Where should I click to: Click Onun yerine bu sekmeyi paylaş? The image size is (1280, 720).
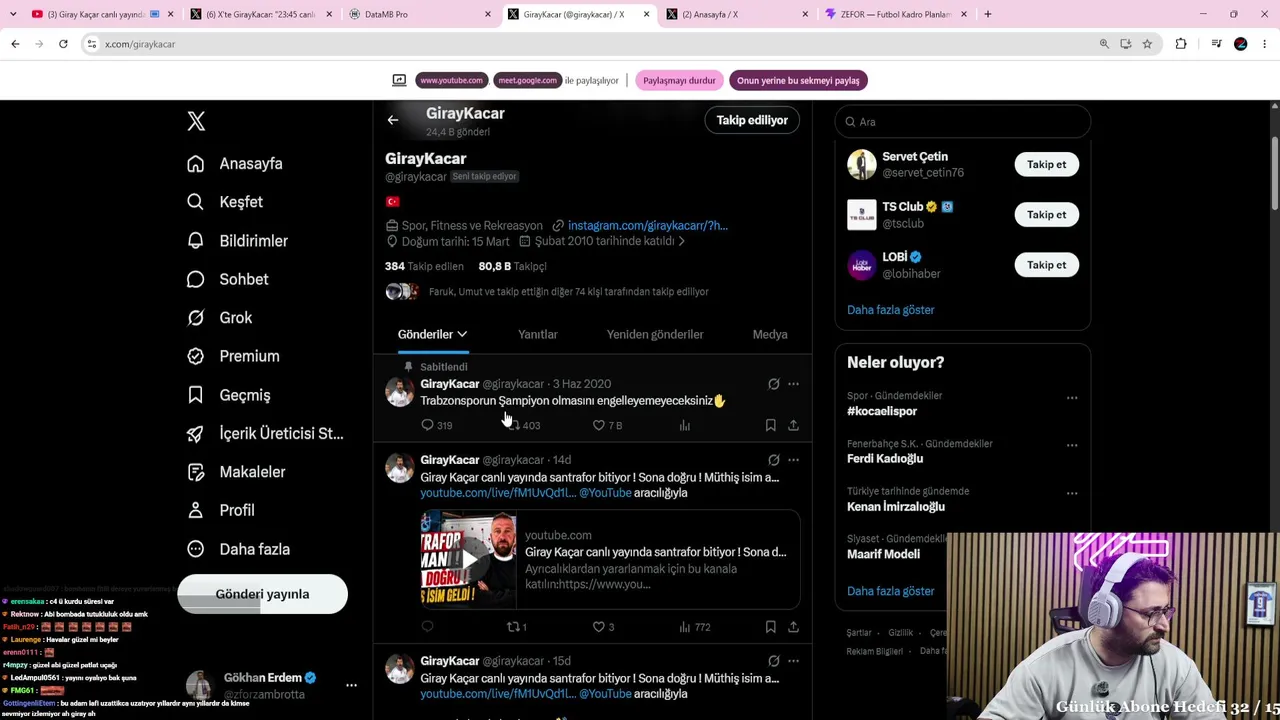click(798, 80)
